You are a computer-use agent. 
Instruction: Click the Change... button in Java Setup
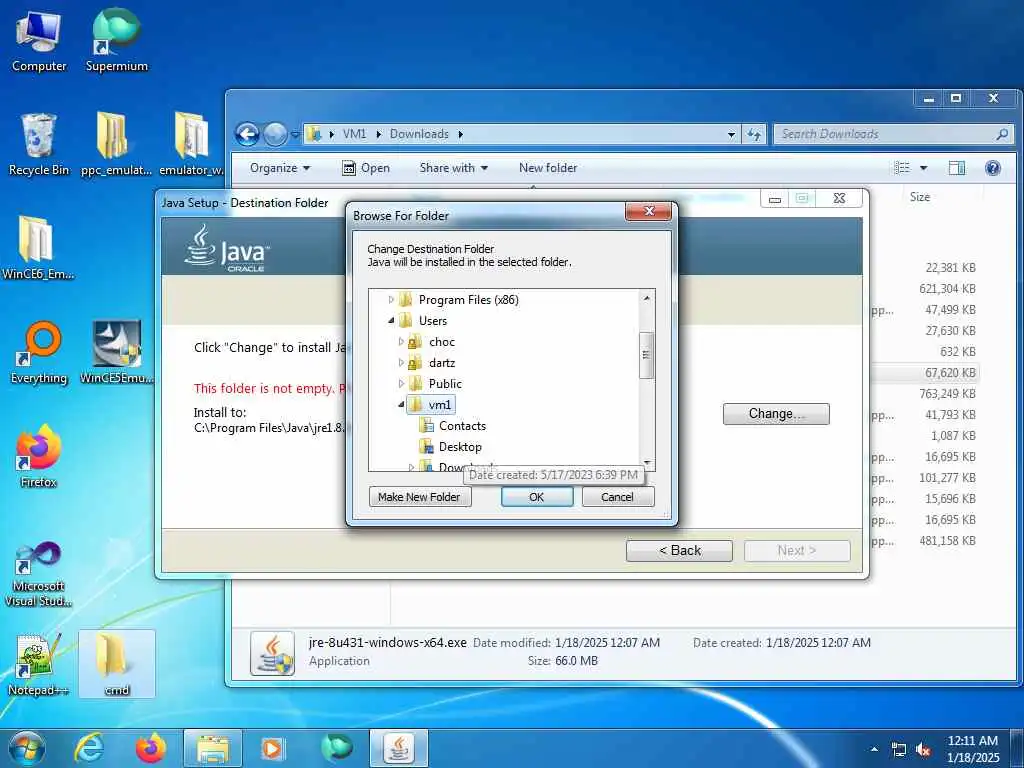(776, 413)
